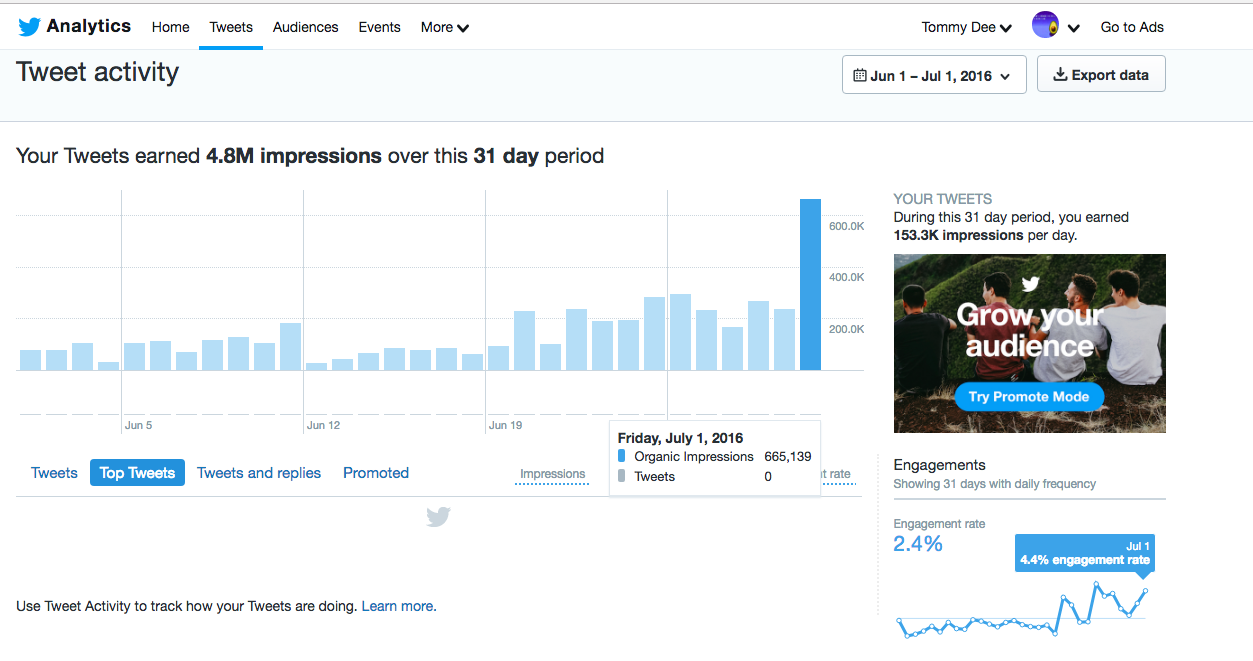Click the download icon on Export data
The height and width of the screenshot is (661, 1253).
point(1060,74)
